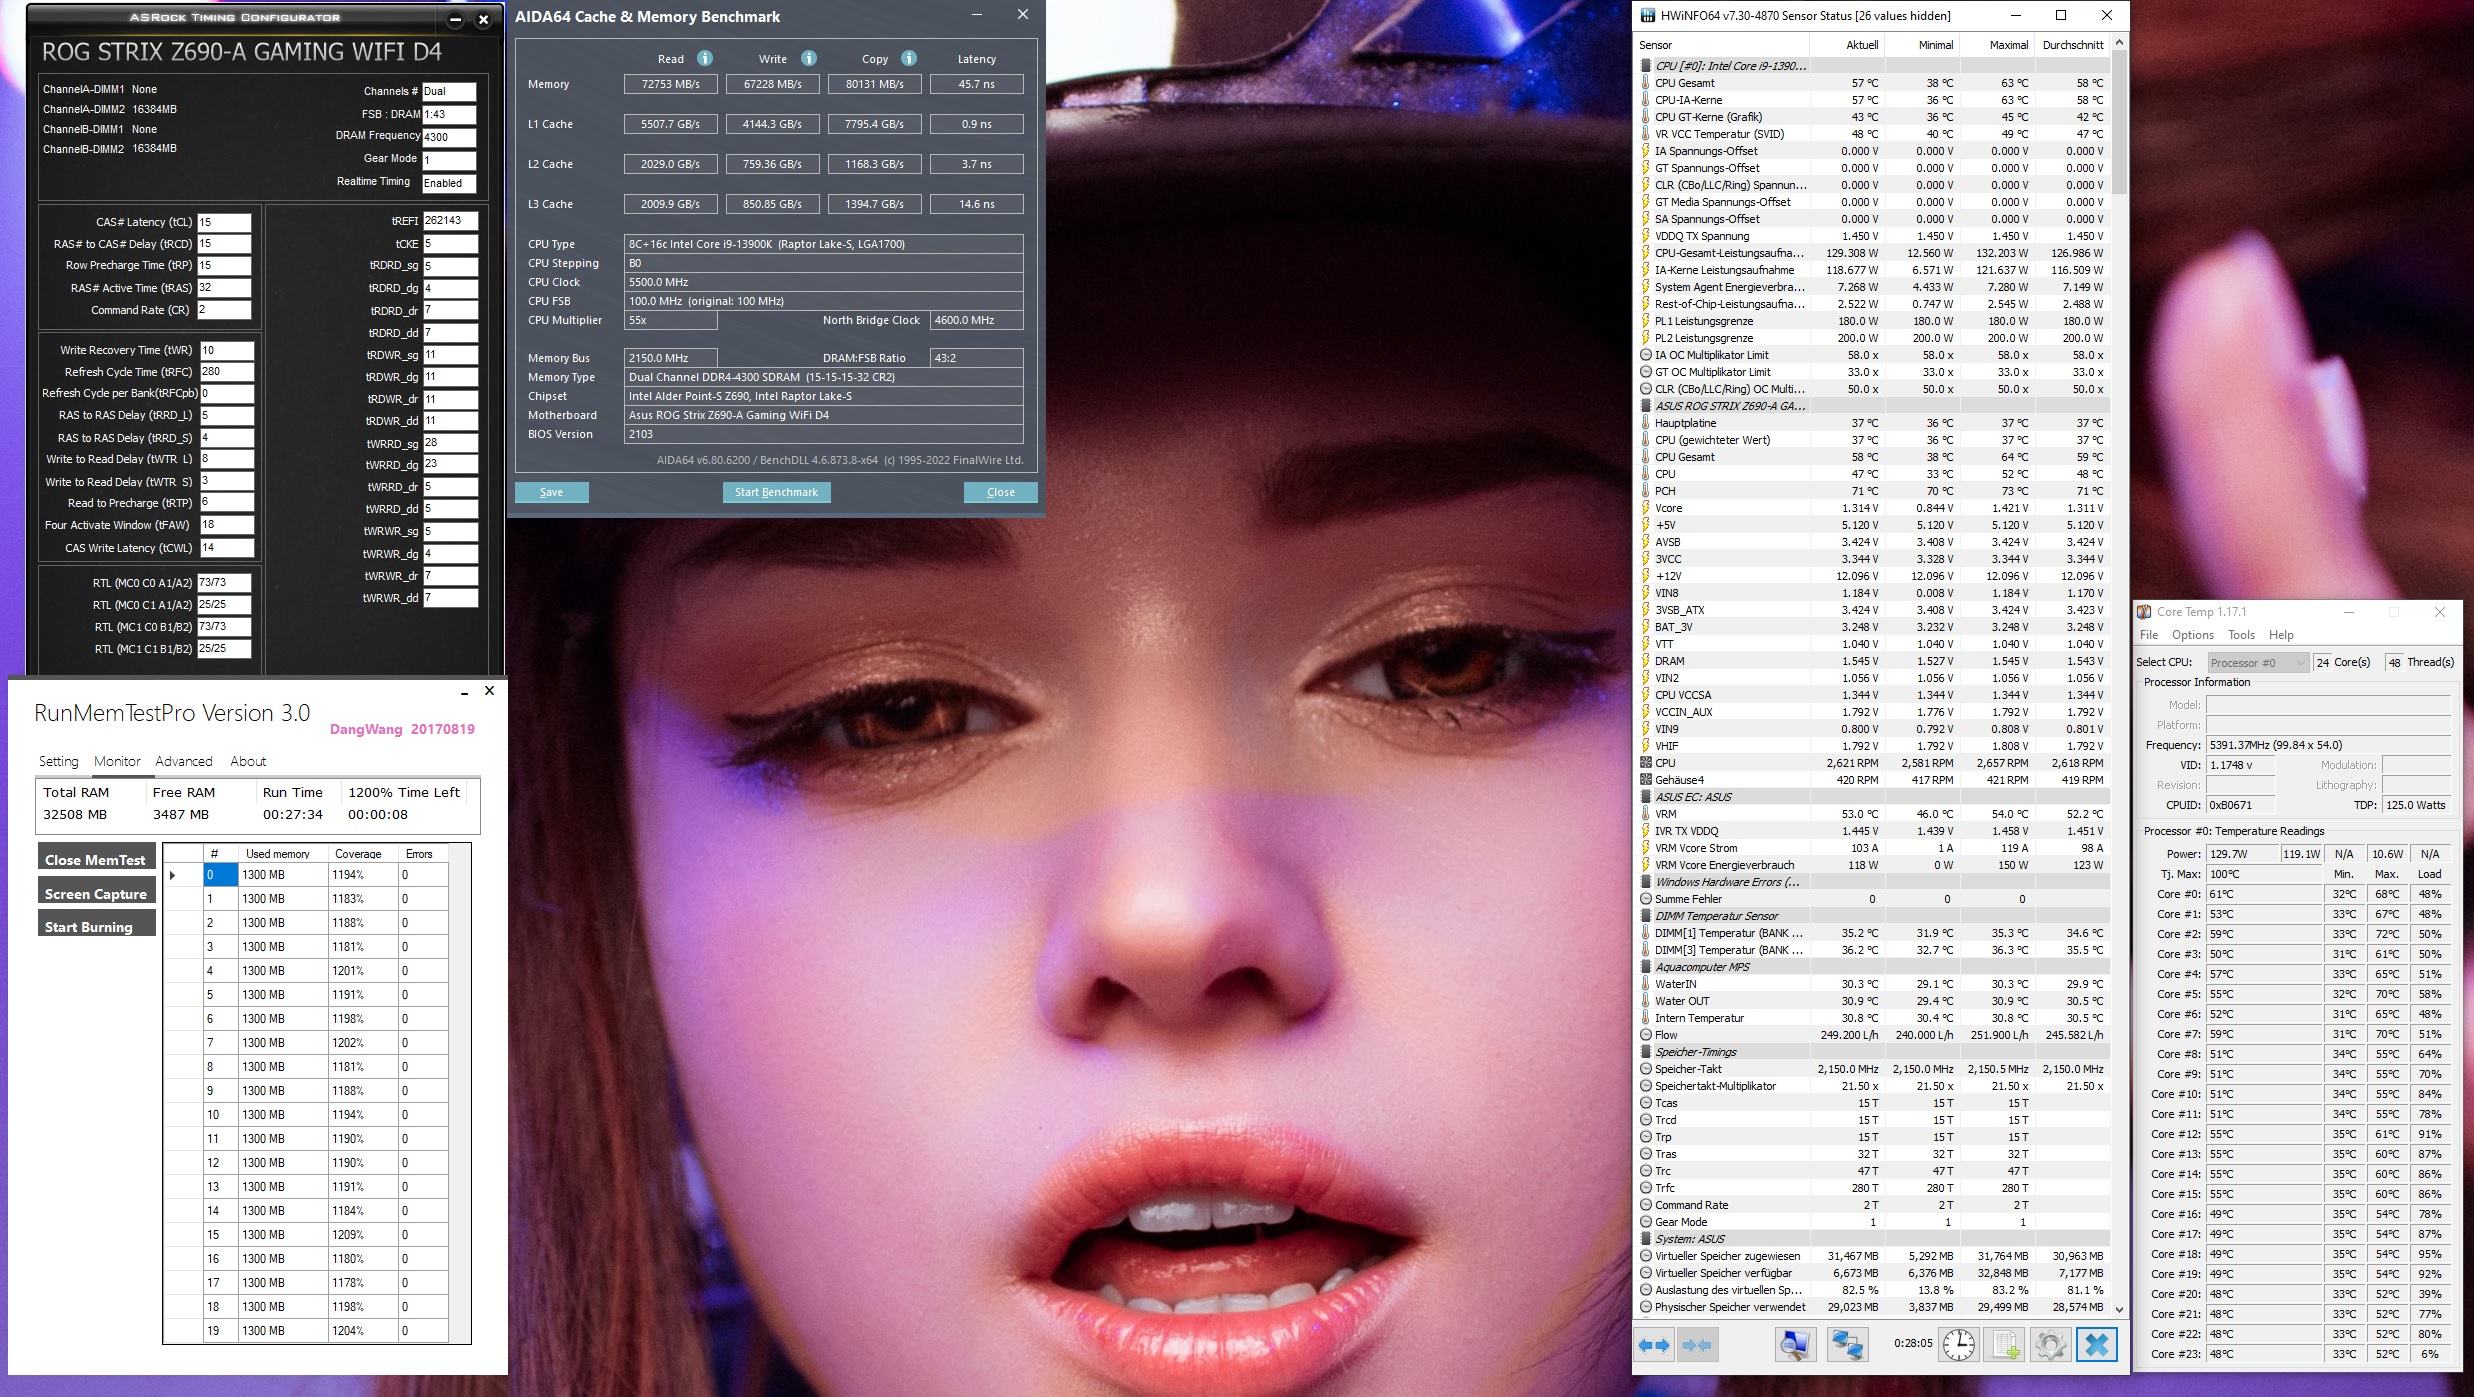The image size is (2474, 1397).
Task: Minimize ASRock Timing Configurator window
Action: tap(455, 19)
